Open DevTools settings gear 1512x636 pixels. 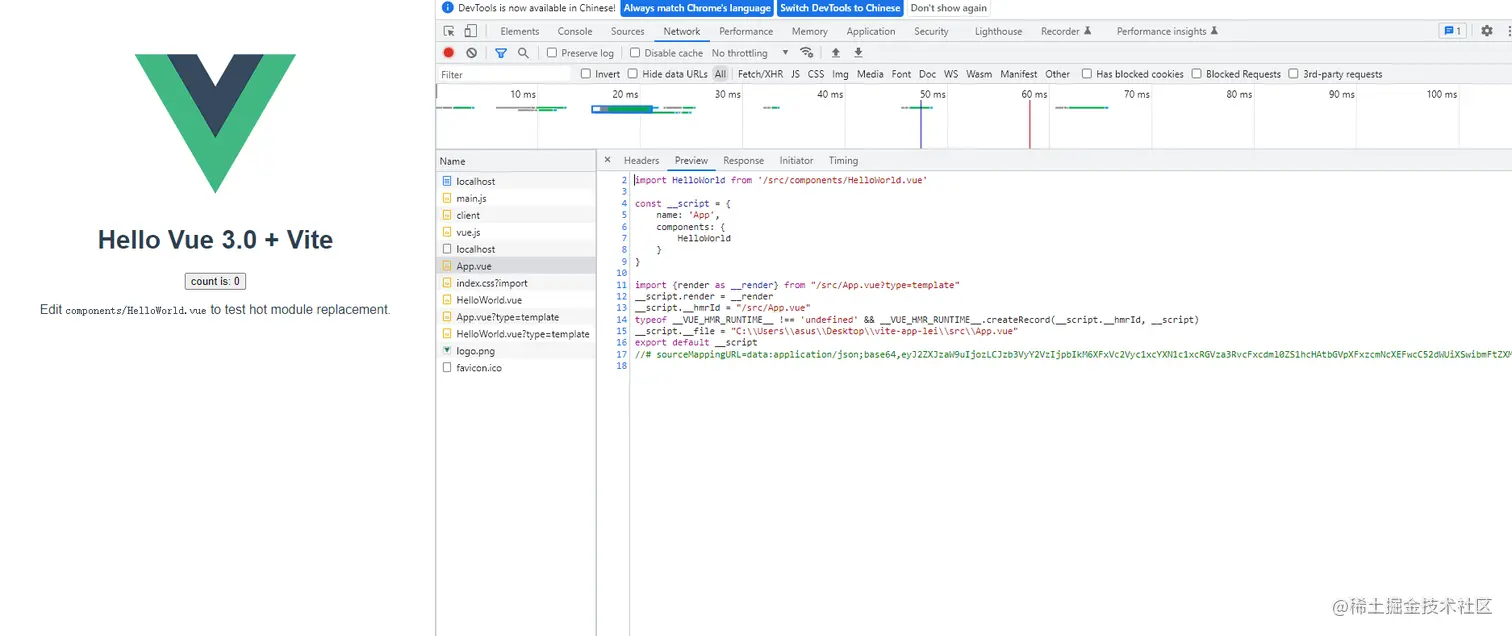click(x=1486, y=31)
